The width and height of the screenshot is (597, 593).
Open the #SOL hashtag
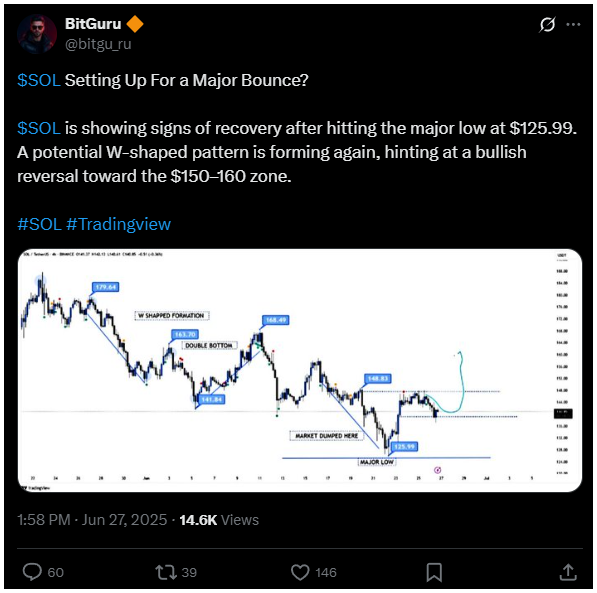coord(39,224)
